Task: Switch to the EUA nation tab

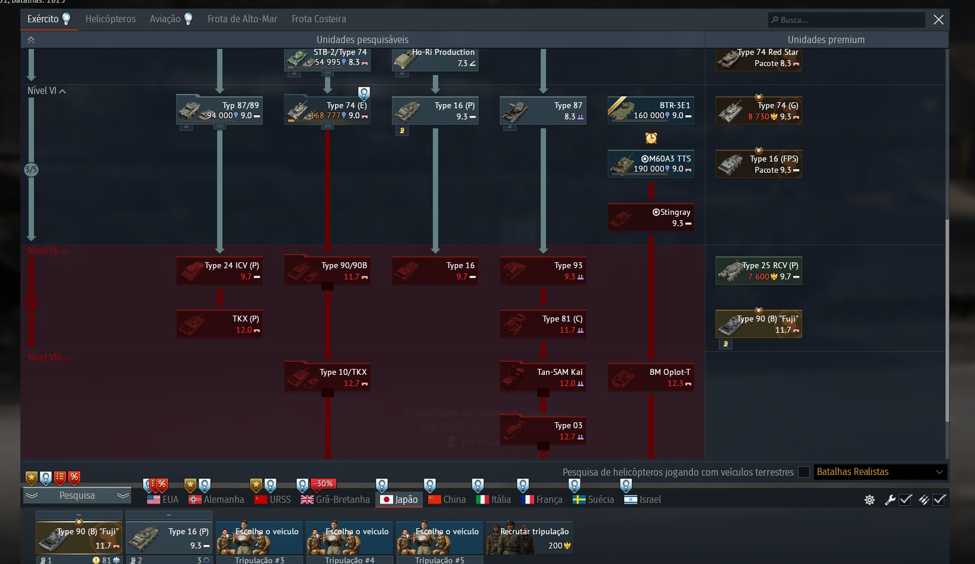Action: pos(163,499)
